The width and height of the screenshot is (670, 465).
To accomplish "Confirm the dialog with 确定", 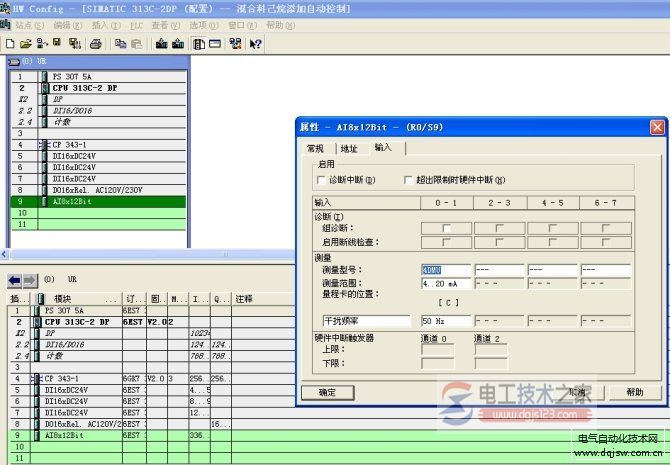I will [328, 393].
